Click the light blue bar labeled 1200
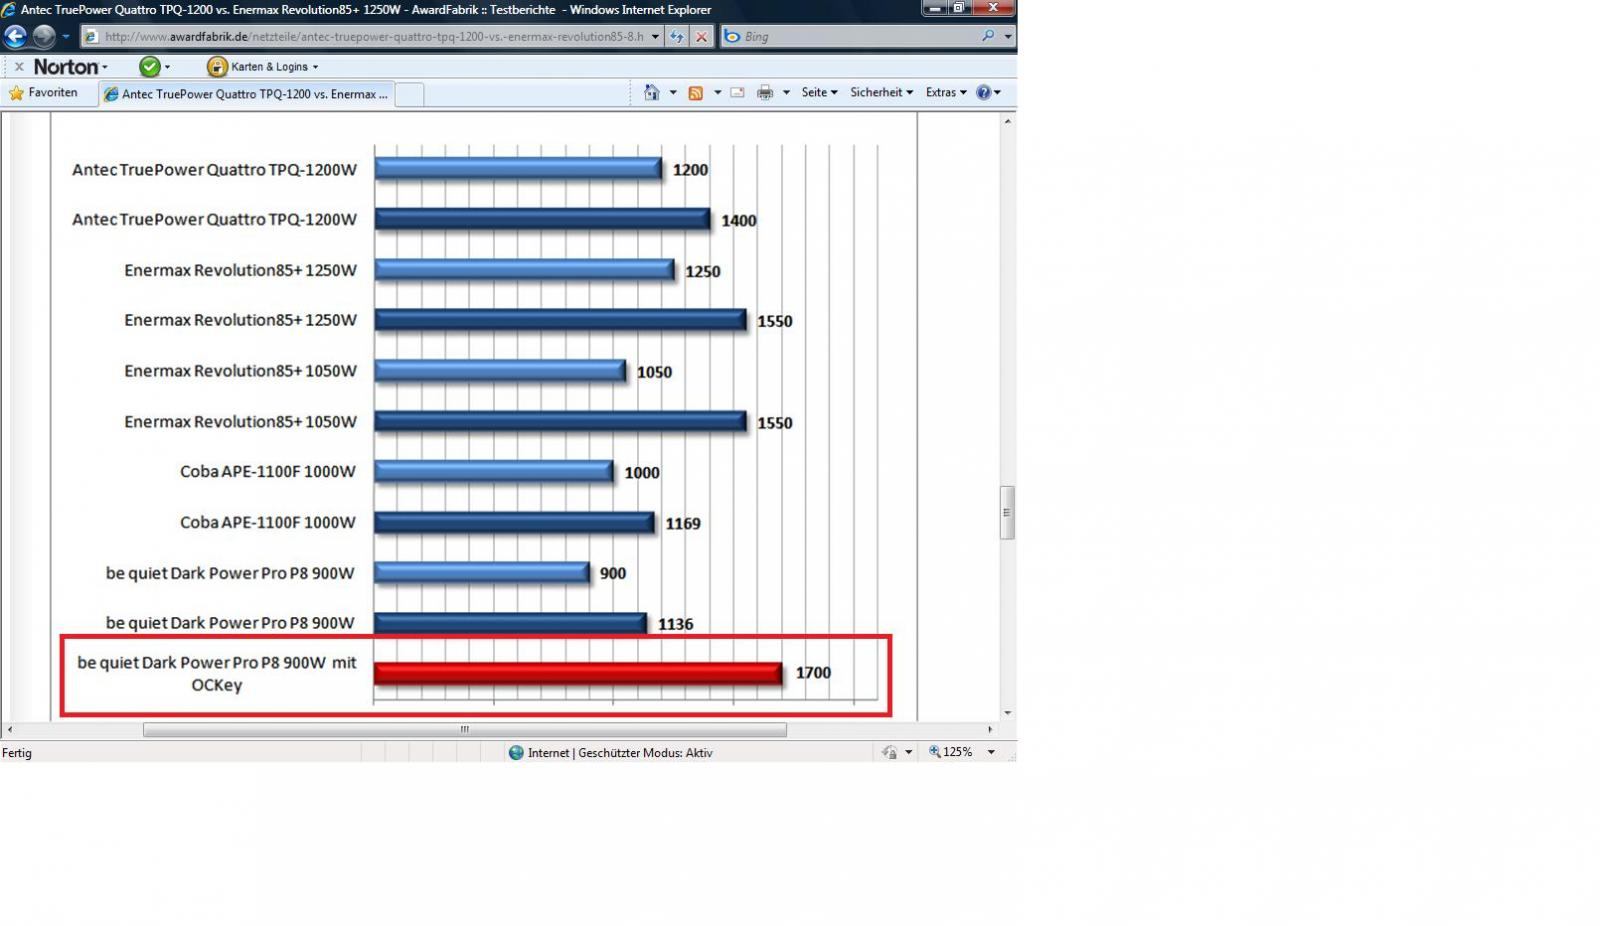The width and height of the screenshot is (1600, 926). [x=518, y=169]
